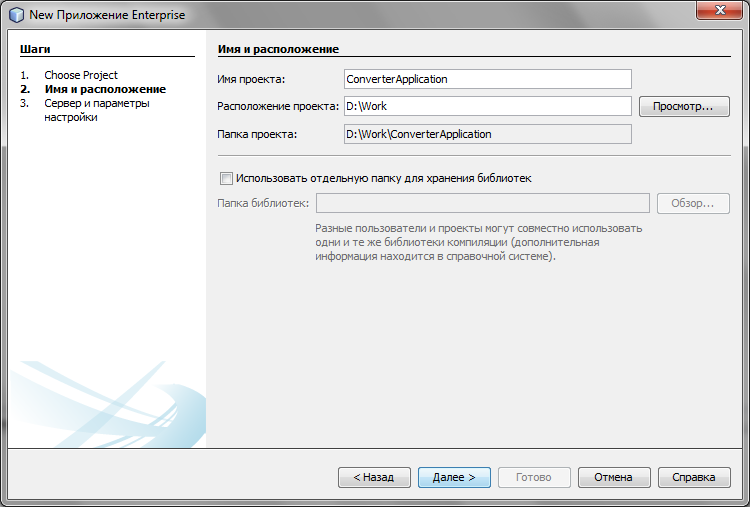Image resolution: width=750 pixels, height=507 pixels.
Task: Click the Имя проекта field with ConverterApplication
Action: [x=487, y=79]
